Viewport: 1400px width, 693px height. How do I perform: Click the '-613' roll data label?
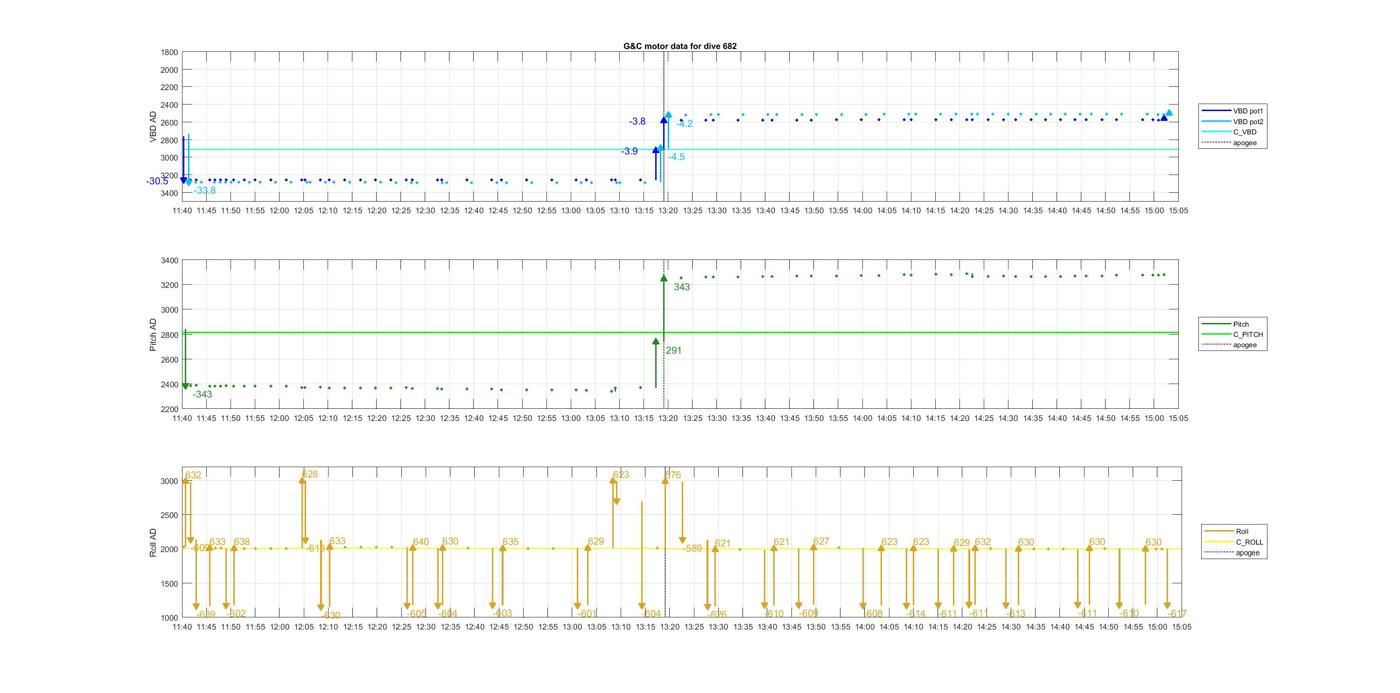(x=1015, y=613)
